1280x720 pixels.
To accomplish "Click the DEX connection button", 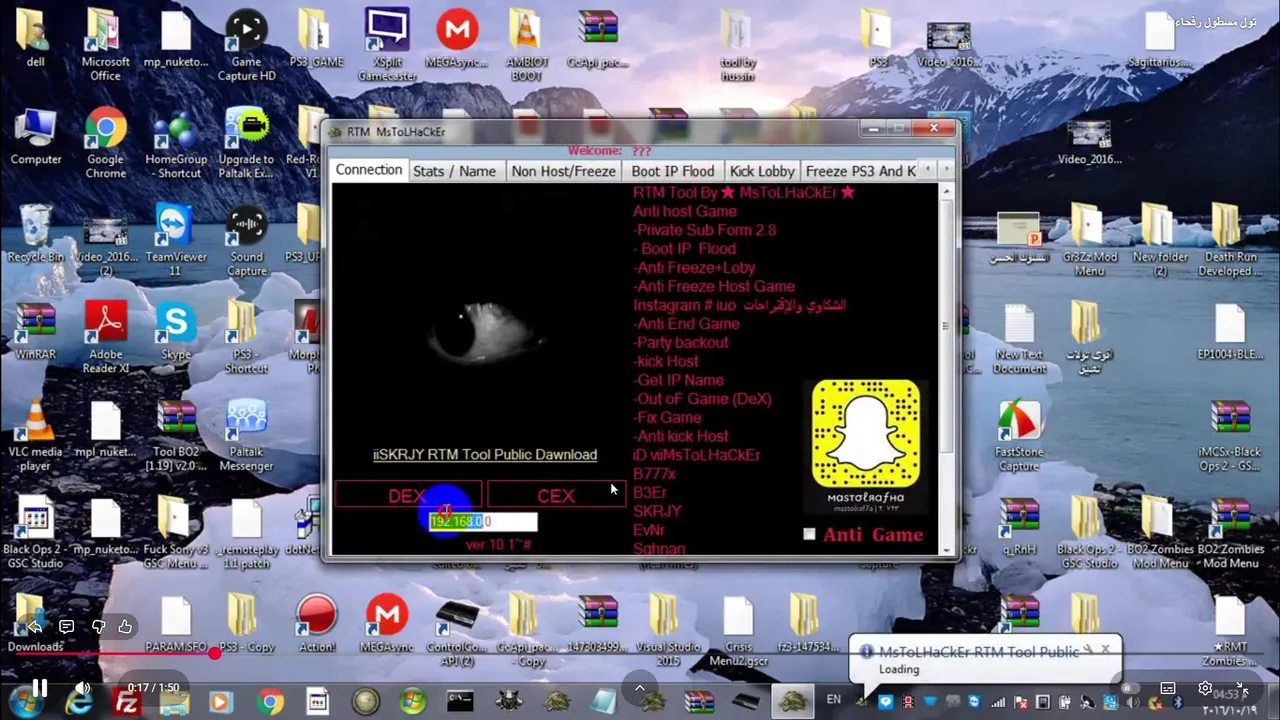I will (407, 495).
